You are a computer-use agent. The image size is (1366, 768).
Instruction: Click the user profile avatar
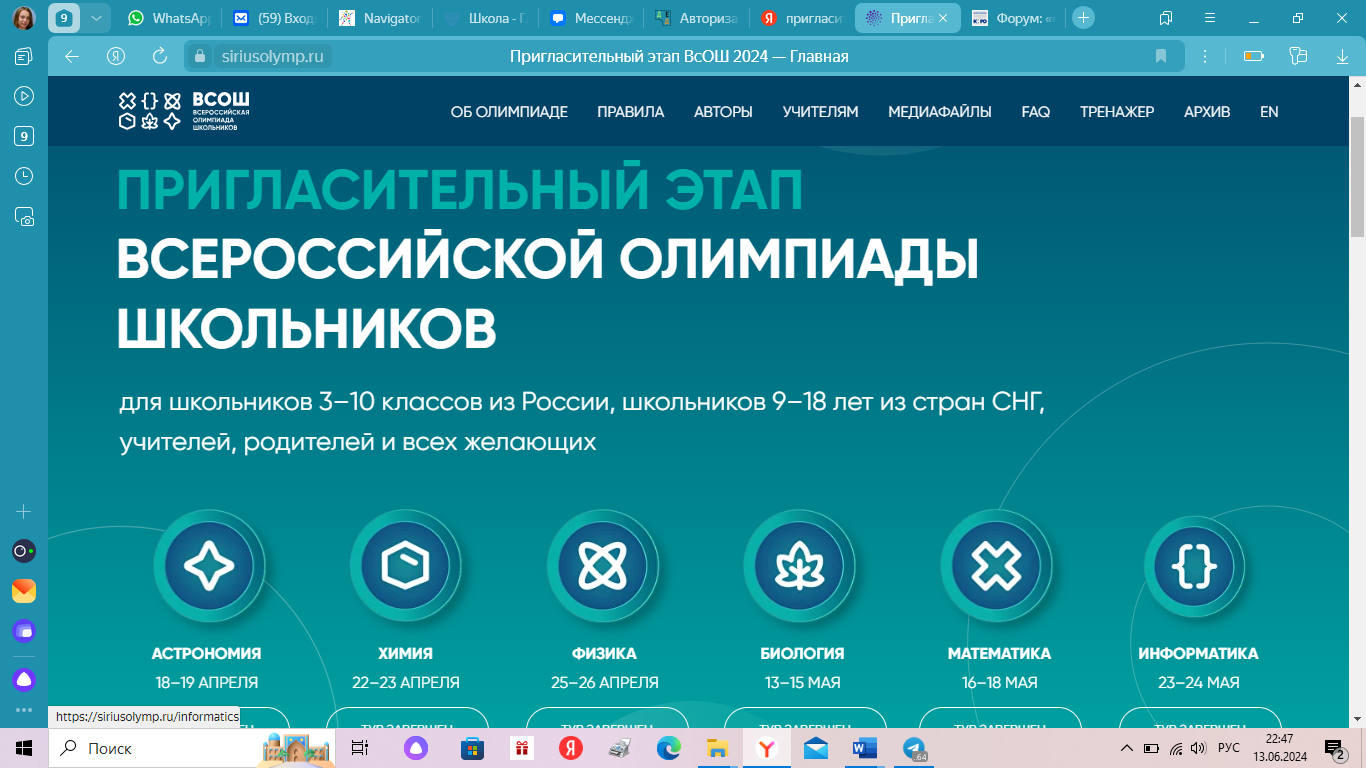[24, 17]
